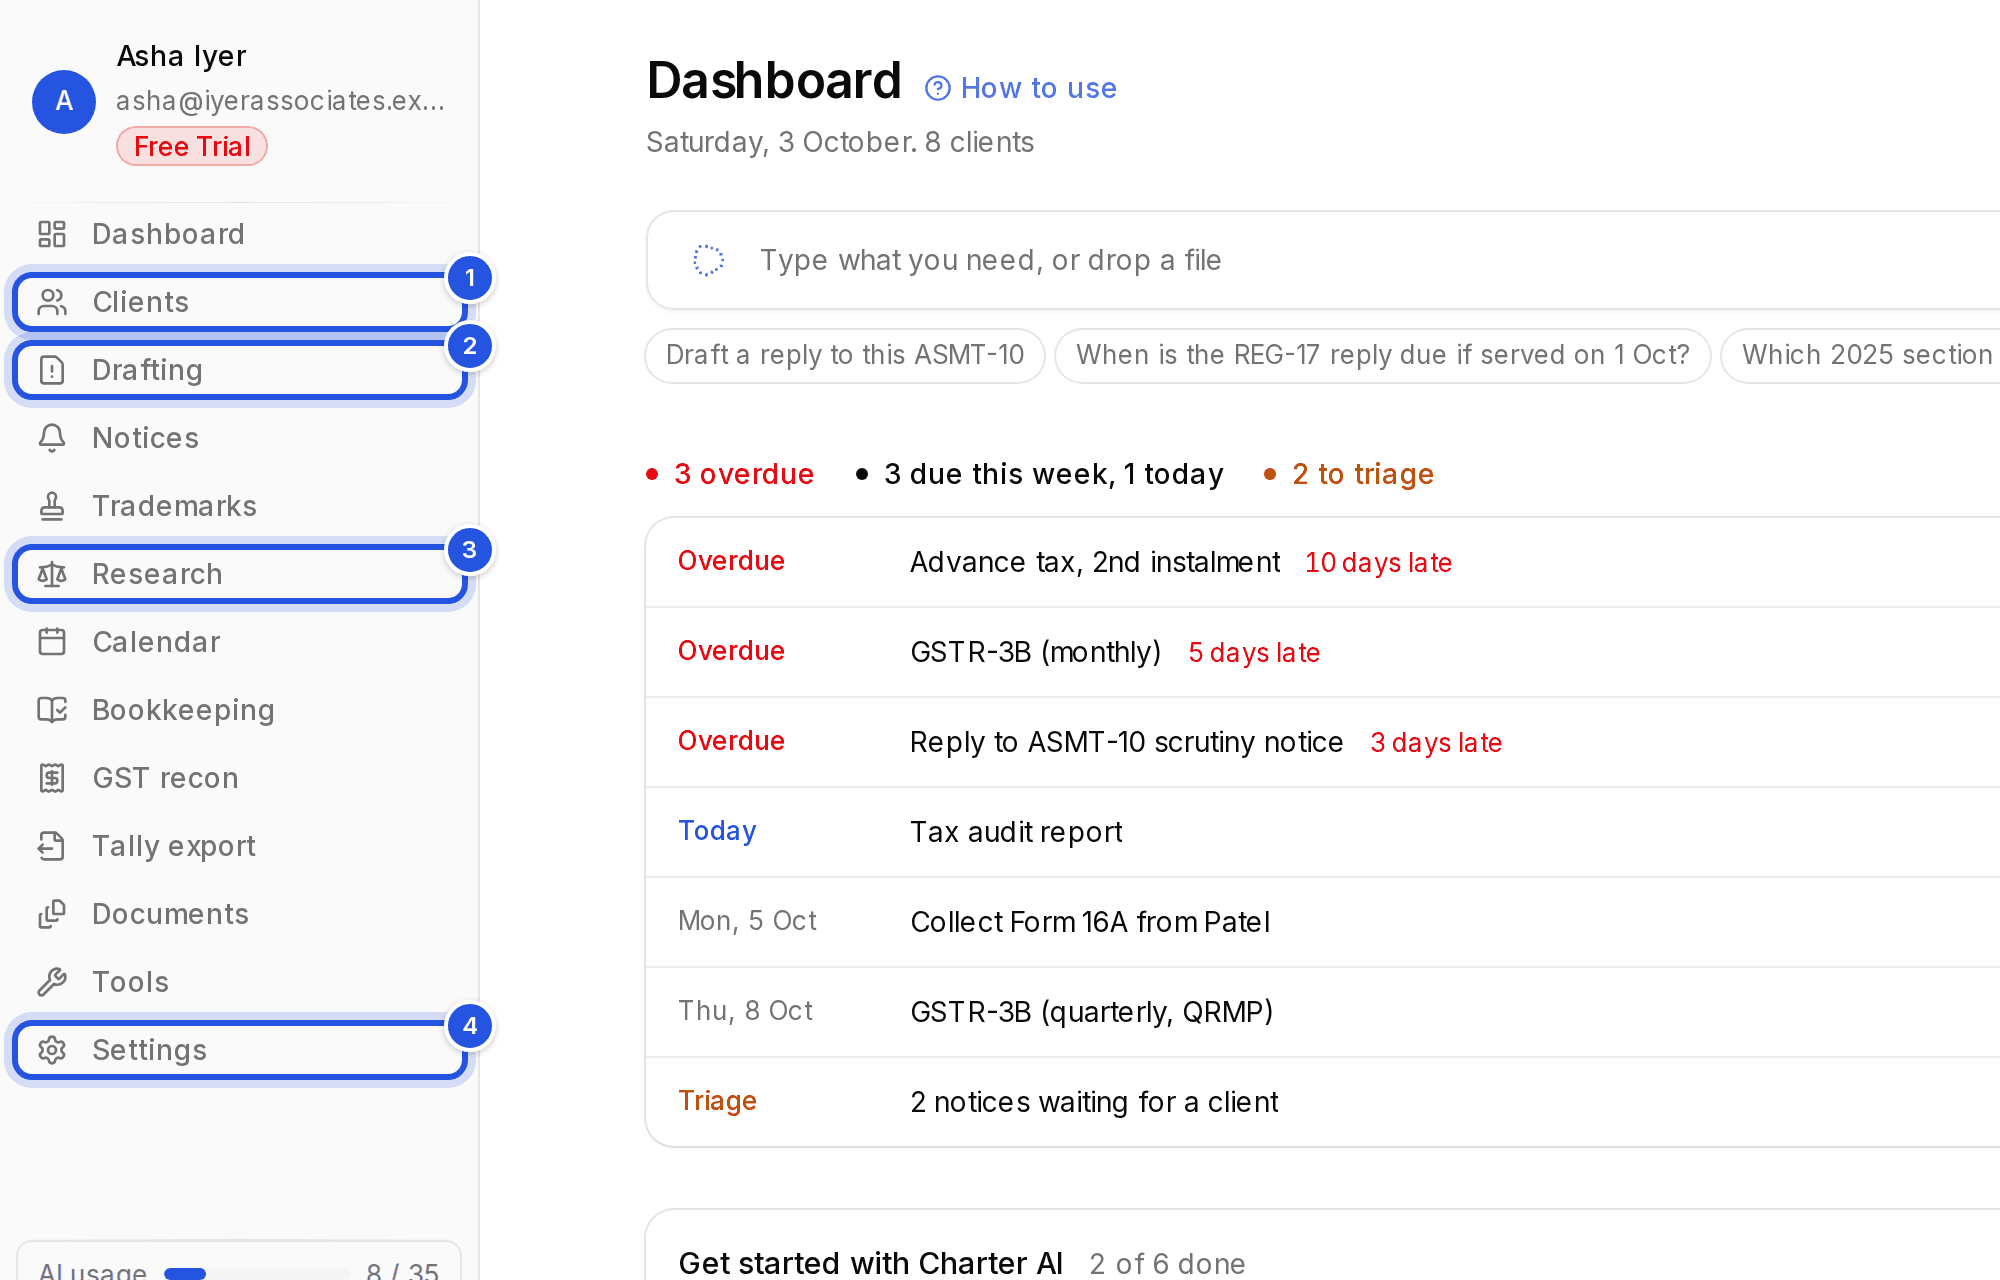
Task: Open the Research section
Action: tap(240, 574)
